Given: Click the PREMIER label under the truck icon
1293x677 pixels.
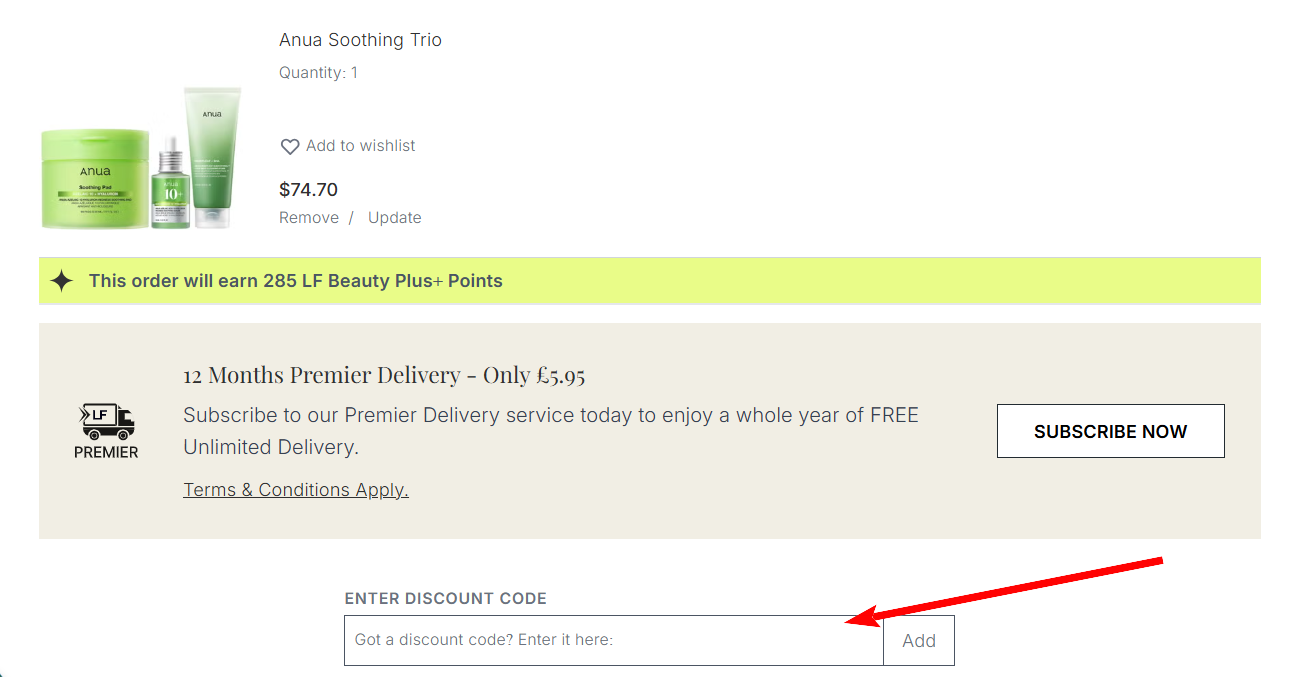Looking at the screenshot, I should point(105,451).
